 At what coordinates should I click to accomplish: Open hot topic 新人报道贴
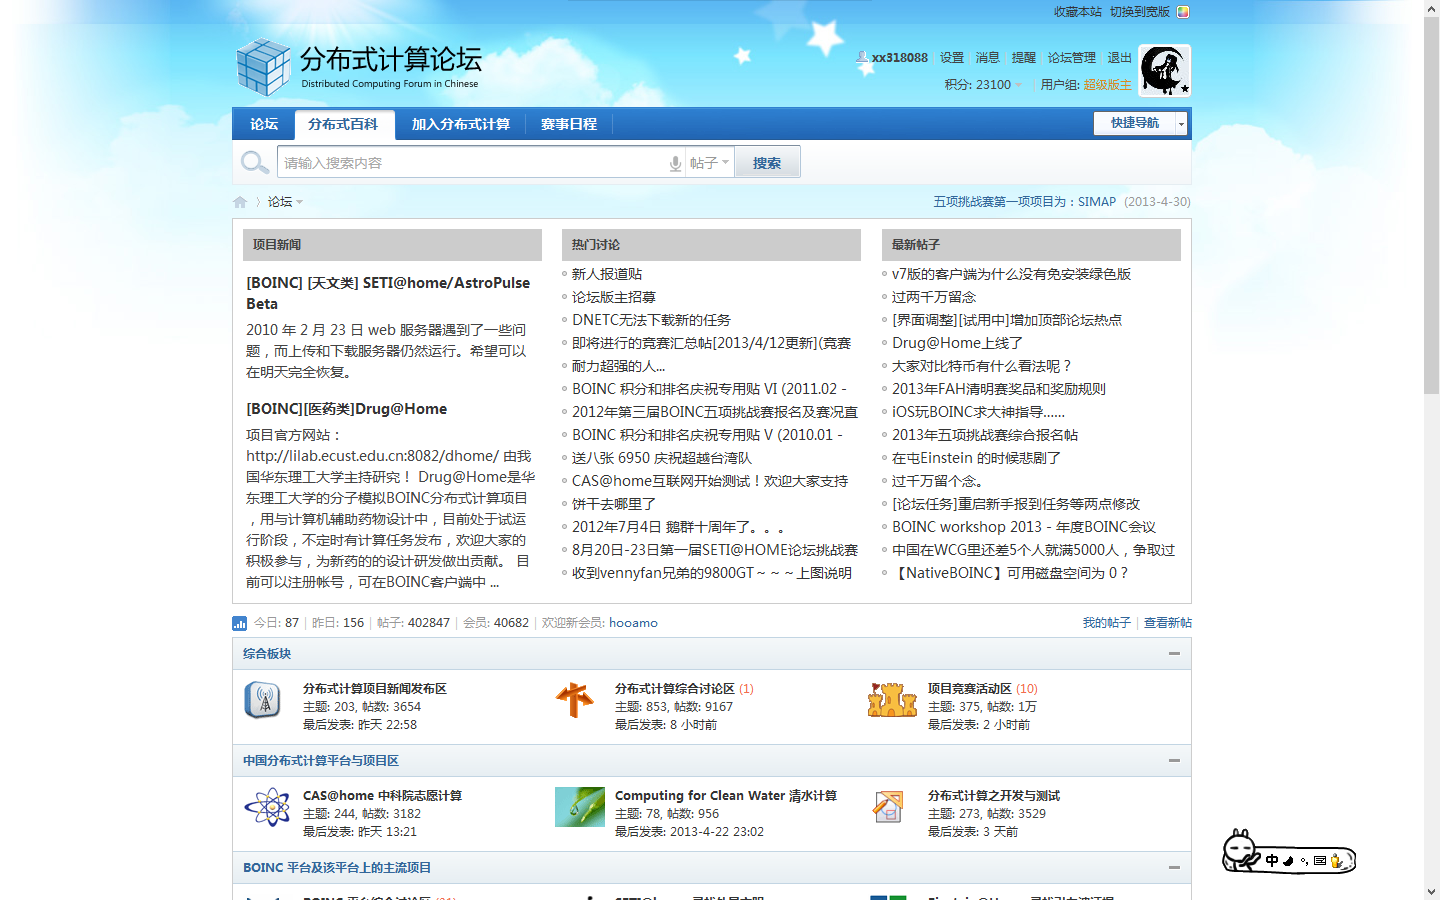coord(607,274)
